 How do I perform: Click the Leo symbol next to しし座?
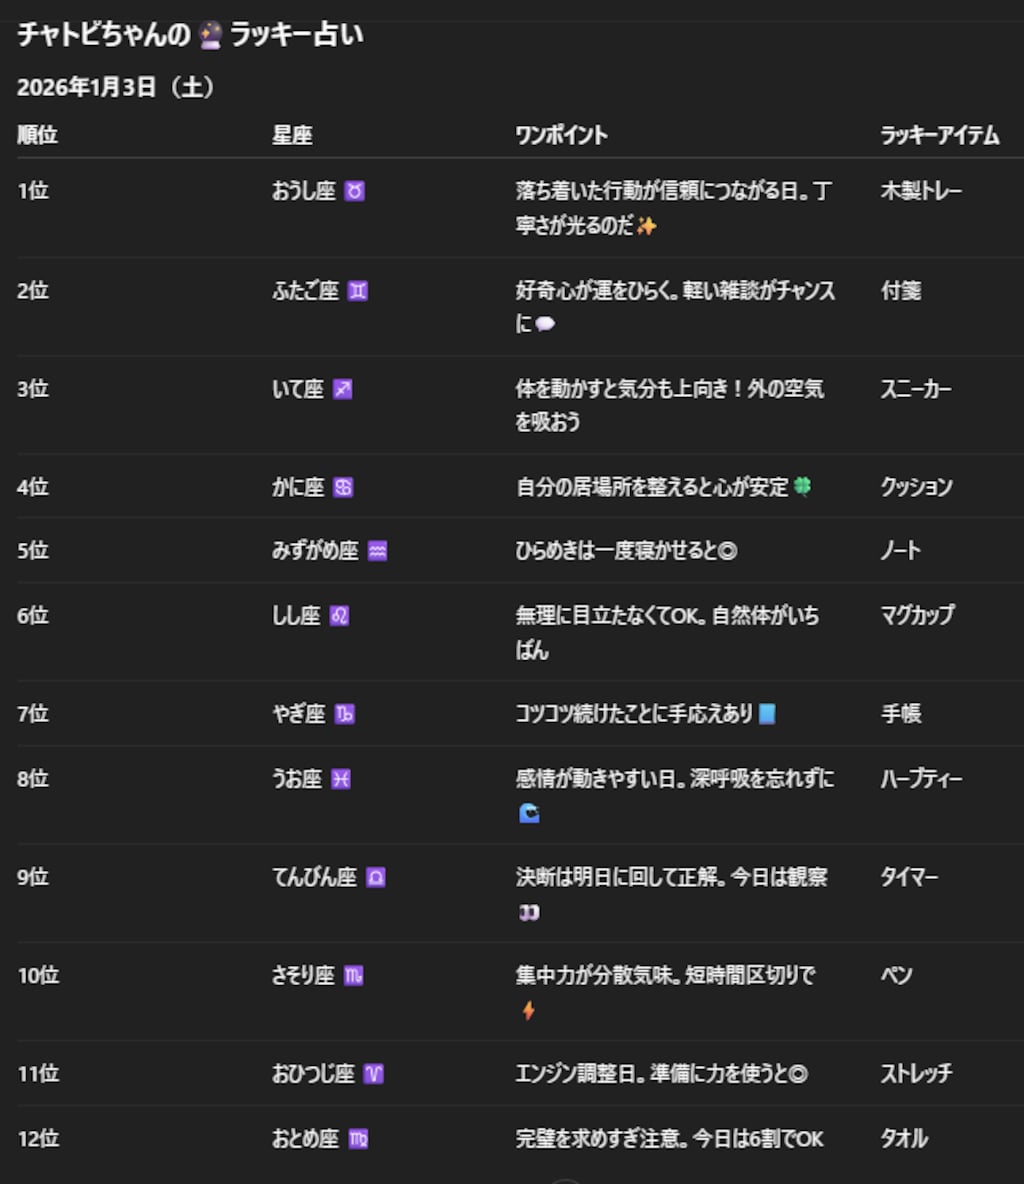pos(340,616)
